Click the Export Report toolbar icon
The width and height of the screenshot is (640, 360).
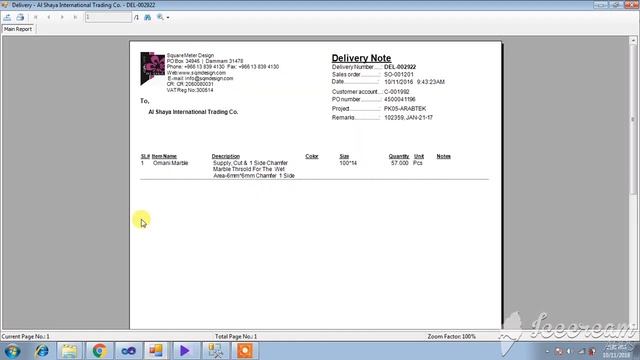7,17
